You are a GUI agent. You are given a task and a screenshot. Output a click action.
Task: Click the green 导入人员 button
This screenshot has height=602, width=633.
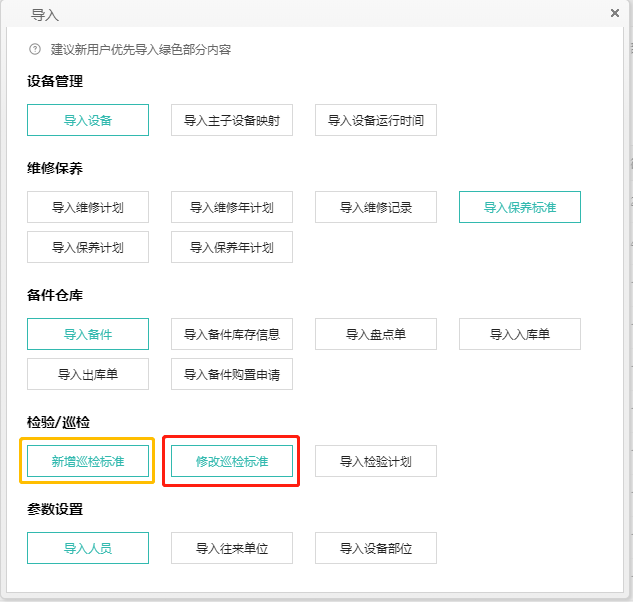point(88,548)
